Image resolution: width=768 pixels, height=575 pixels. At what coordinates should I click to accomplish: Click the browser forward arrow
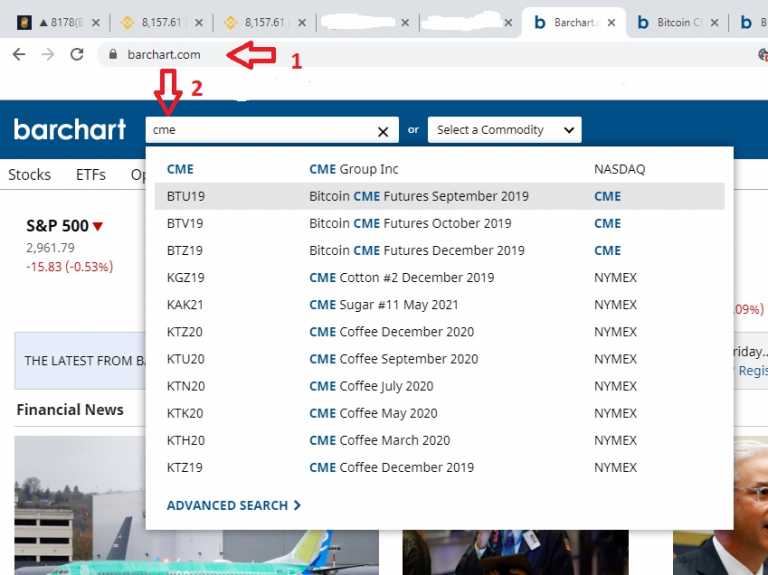[x=48, y=54]
